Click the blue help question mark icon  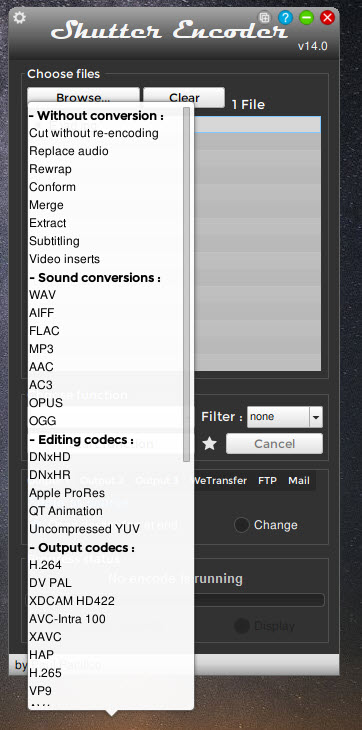pos(285,18)
